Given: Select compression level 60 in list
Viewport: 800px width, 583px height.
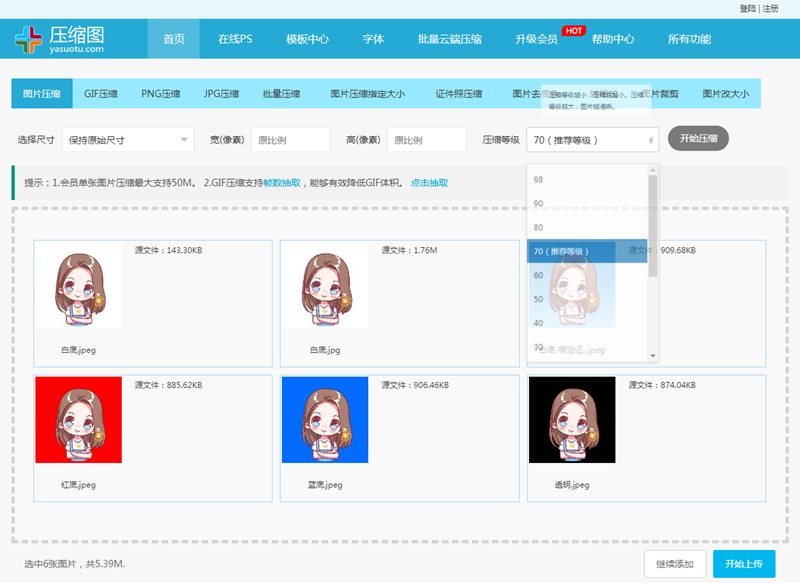Looking at the screenshot, I should (x=587, y=275).
